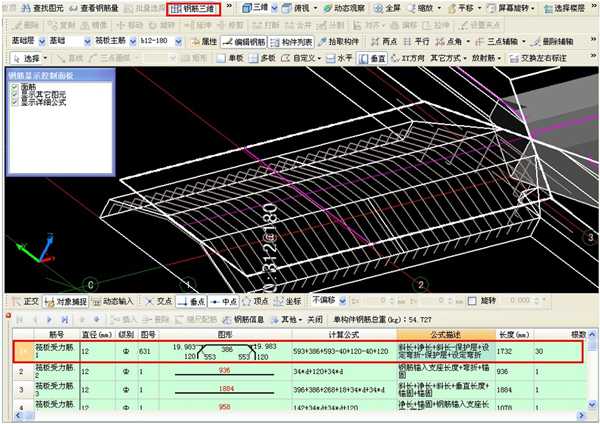Open the 其它方式 layout menu
This screenshot has height=424, width=600.
point(448,58)
